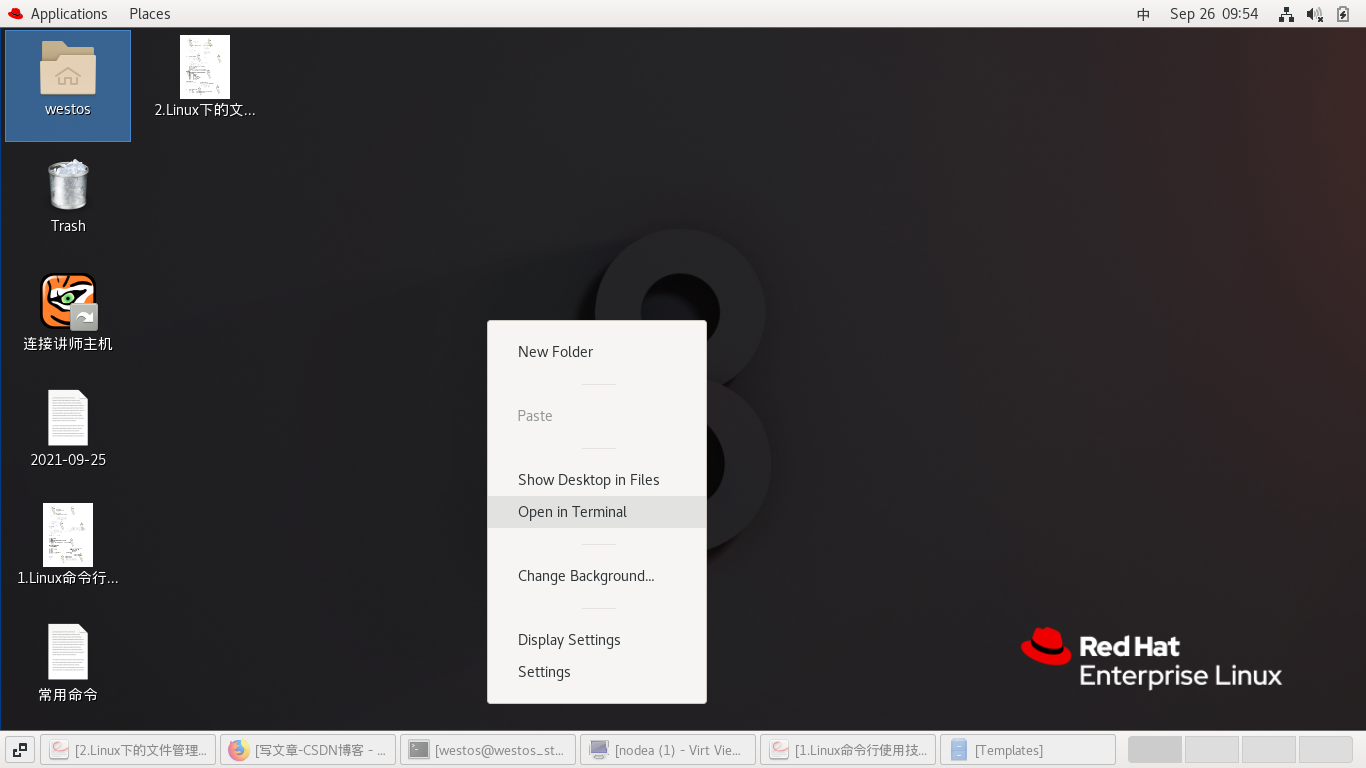Switch to the [Templates] window
Screen dimensions: 1366x768
coord(1028,750)
